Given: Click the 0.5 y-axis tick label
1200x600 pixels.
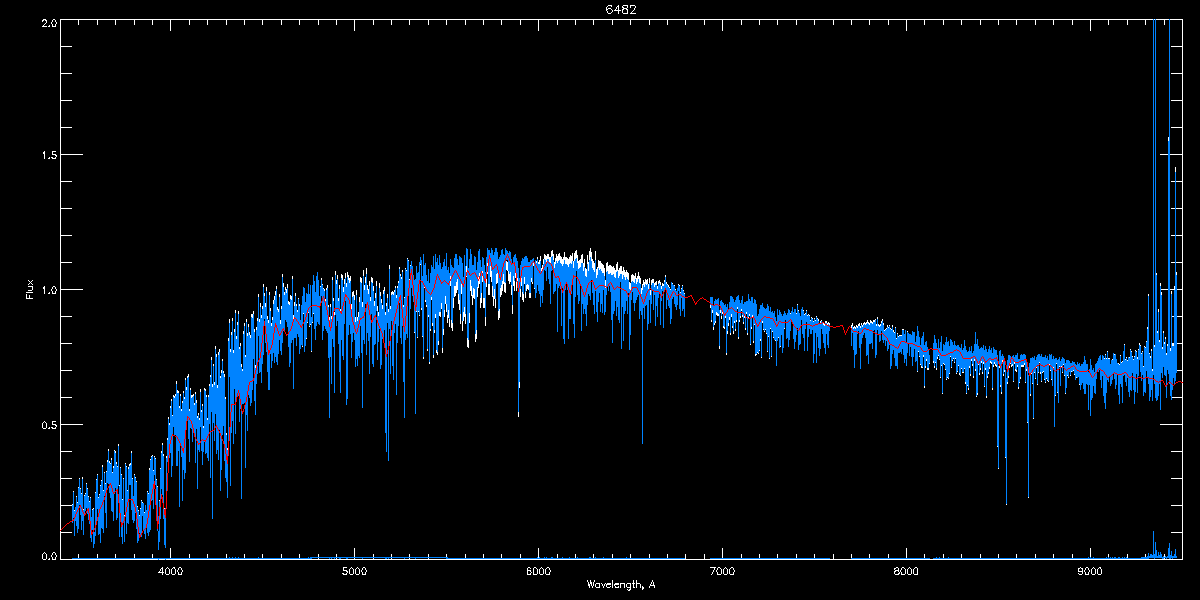Looking at the screenshot, I should coord(46,424).
